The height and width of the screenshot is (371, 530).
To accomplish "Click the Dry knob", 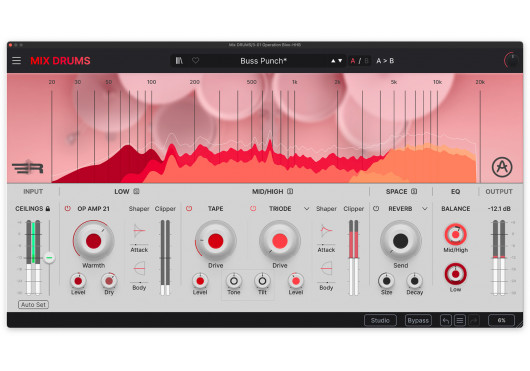I will pyautogui.click(x=109, y=281).
